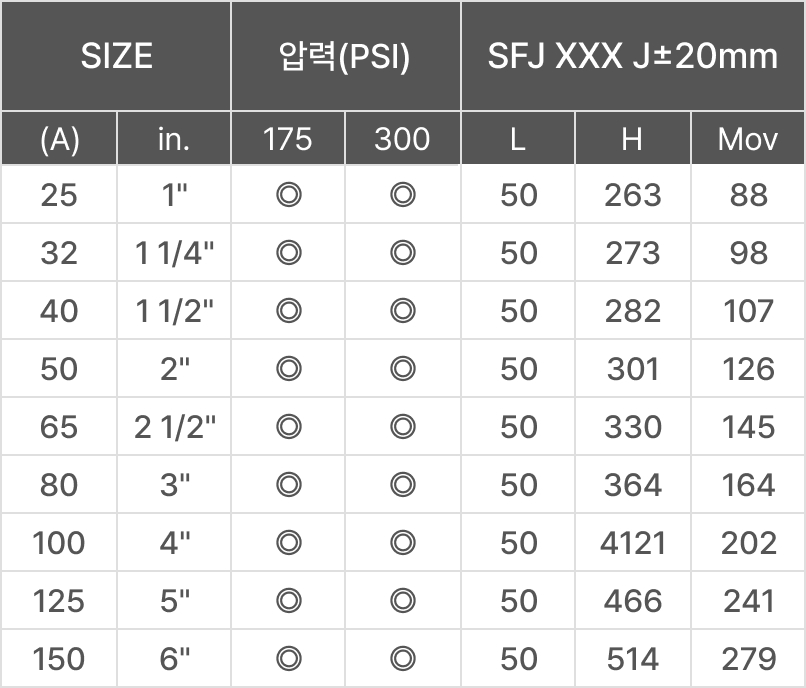The image size is (806, 688).
Task: Click the 300 PSI circle for size 32
Action: point(403,254)
